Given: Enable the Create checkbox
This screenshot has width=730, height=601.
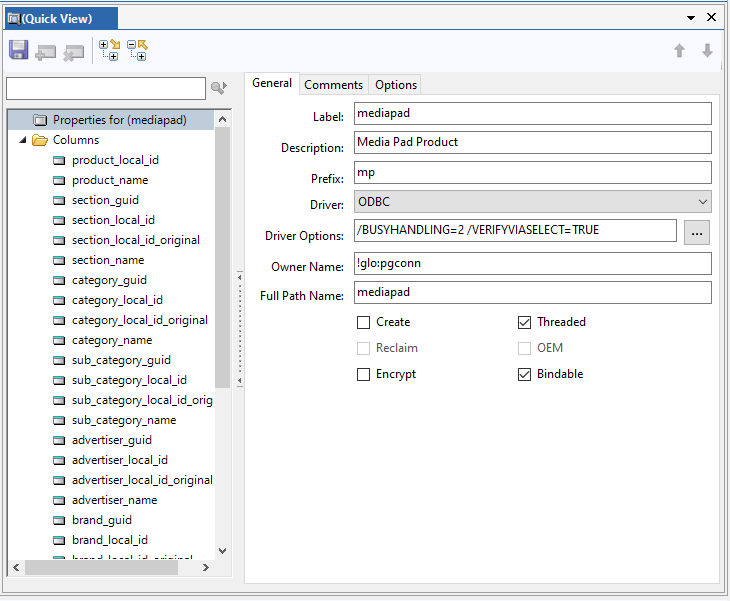Looking at the screenshot, I should (x=364, y=322).
